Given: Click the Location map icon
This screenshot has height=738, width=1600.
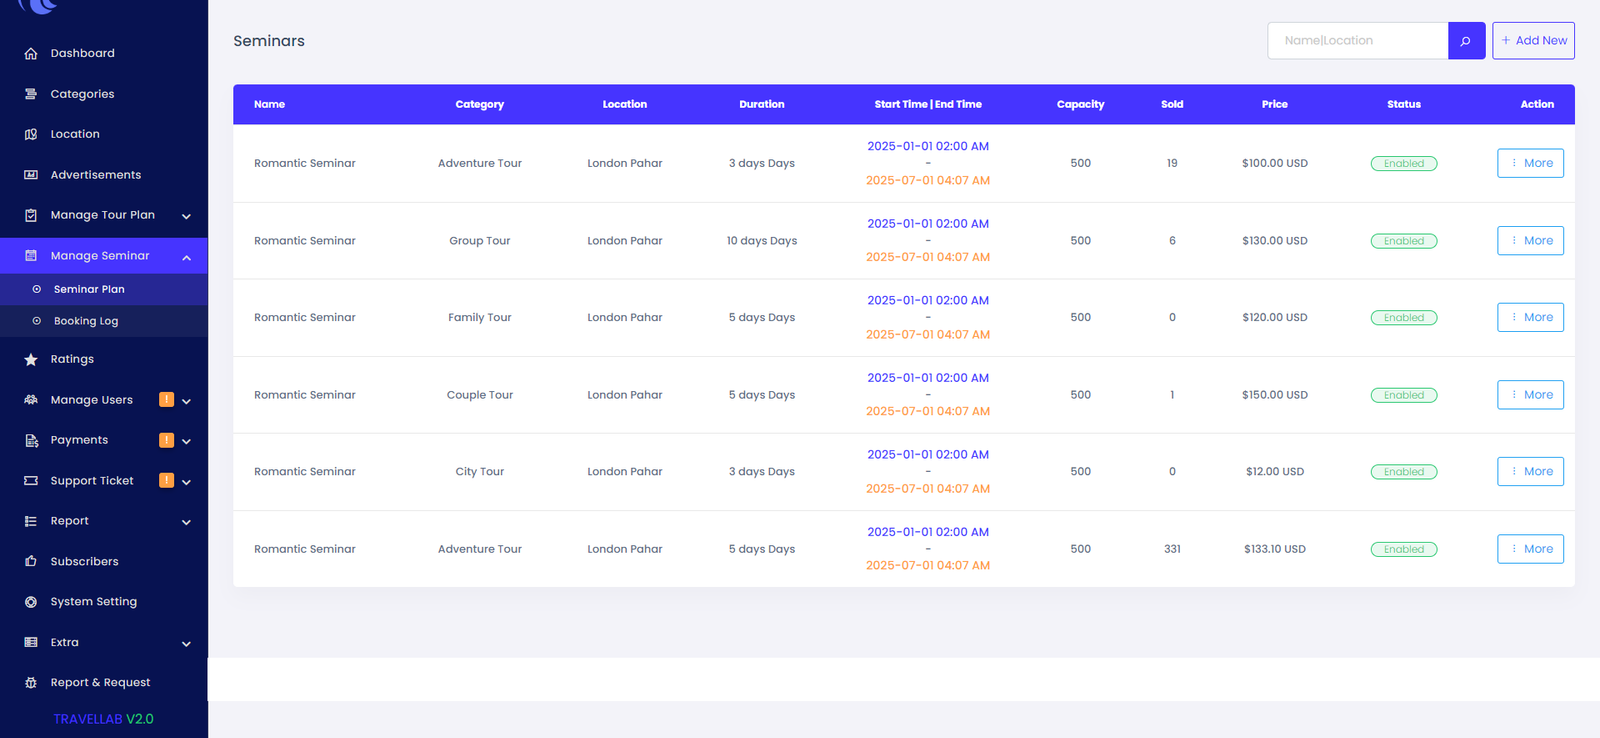Looking at the screenshot, I should click(x=31, y=134).
